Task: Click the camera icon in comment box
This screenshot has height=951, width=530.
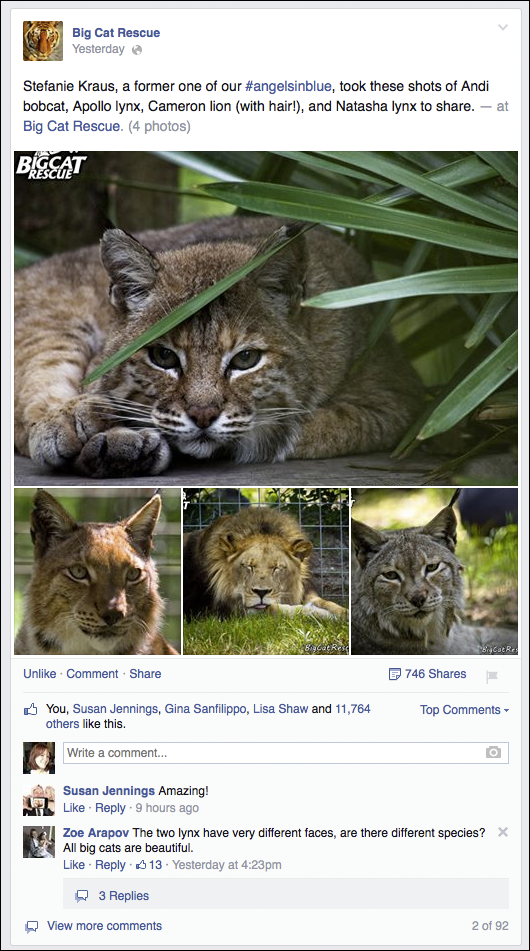Action: click(x=494, y=753)
